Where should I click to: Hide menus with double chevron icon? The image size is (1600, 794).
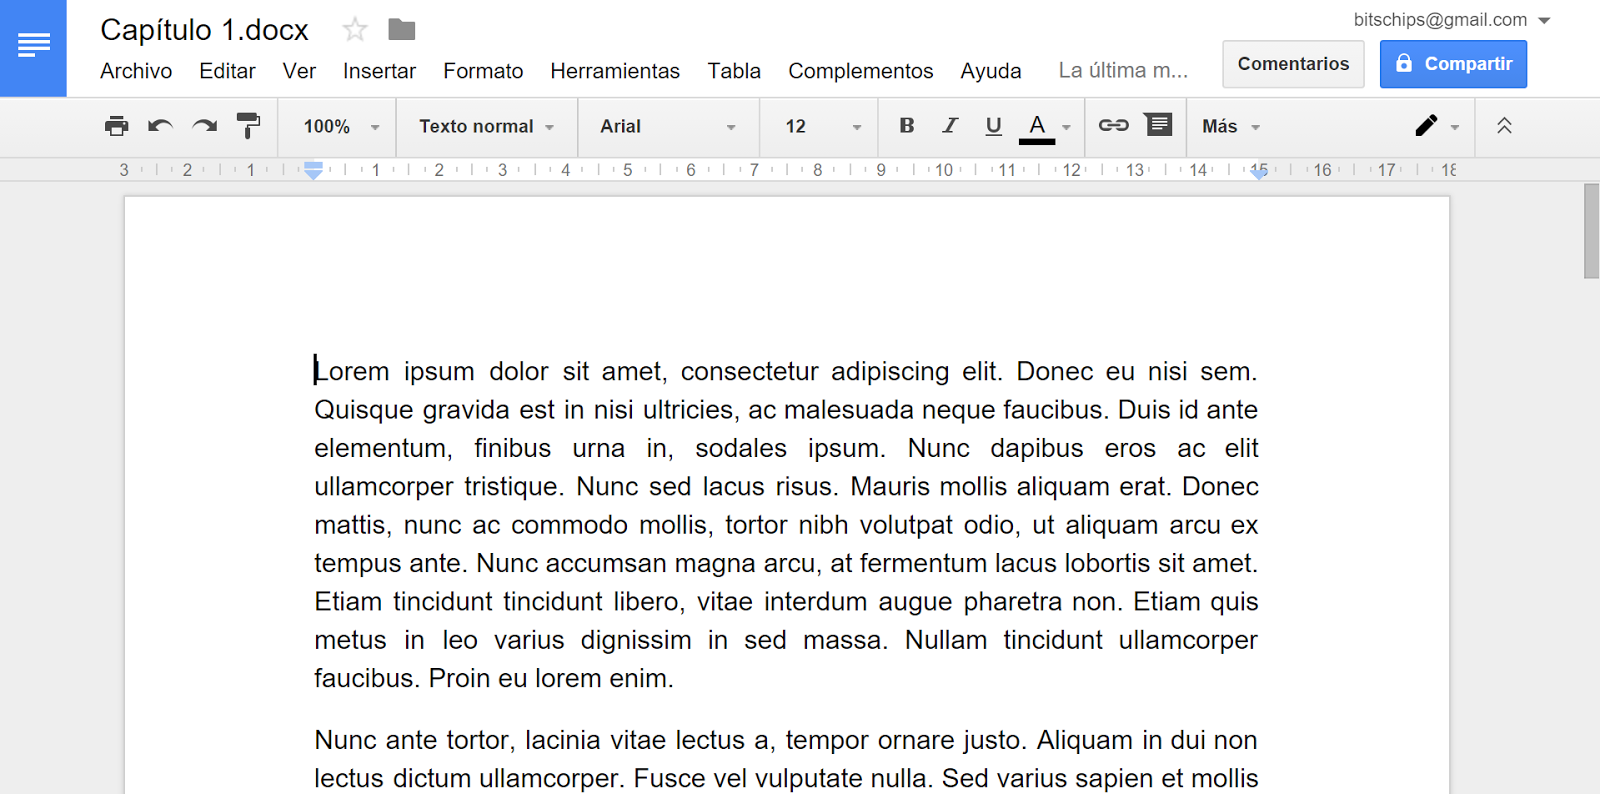[x=1504, y=126]
